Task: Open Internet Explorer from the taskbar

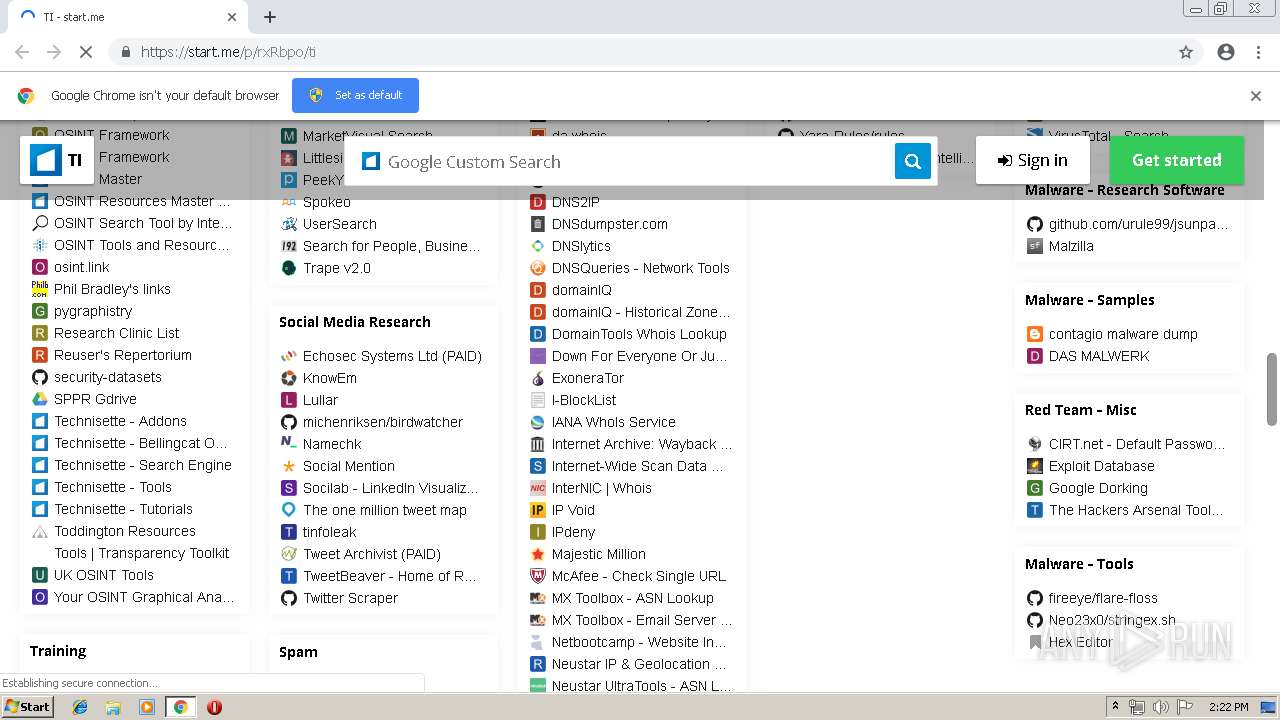Action: coord(80,707)
